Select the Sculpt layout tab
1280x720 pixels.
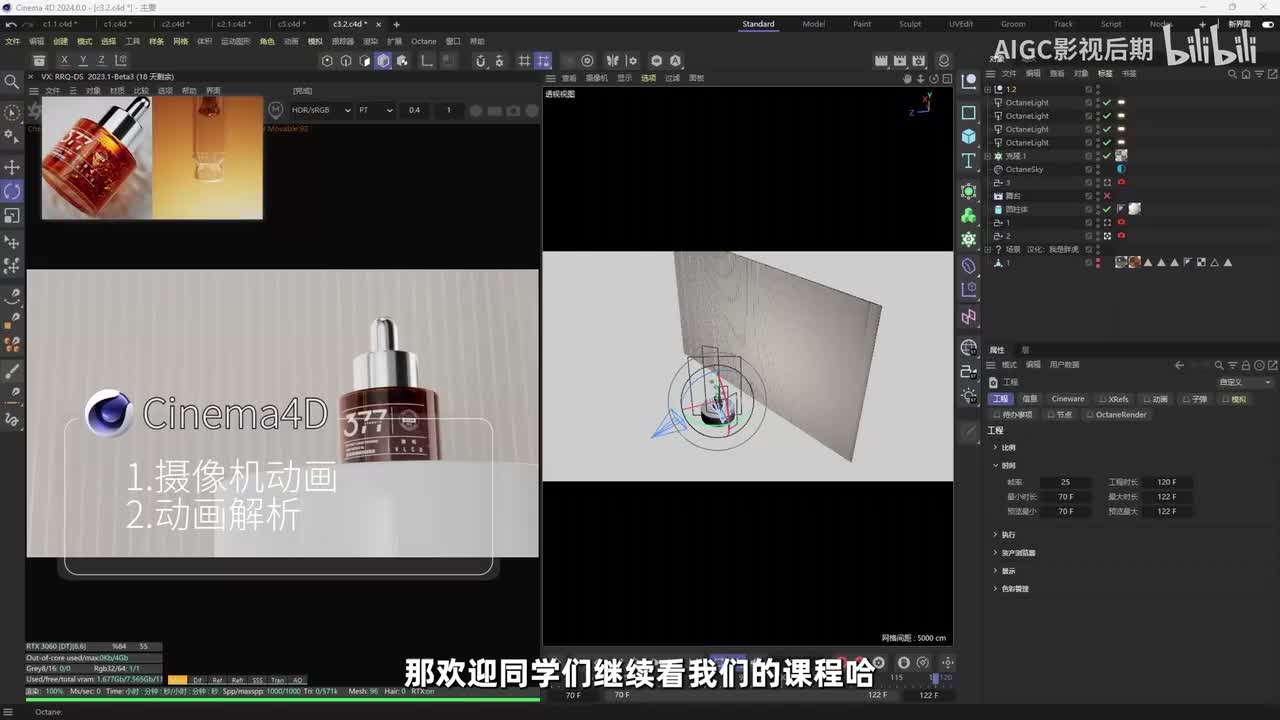[910, 24]
